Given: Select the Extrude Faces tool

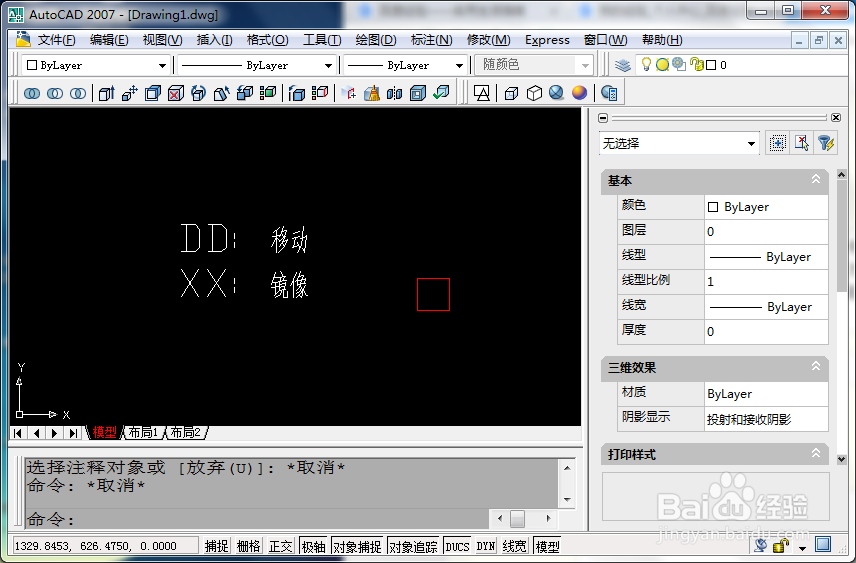Looking at the screenshot, I should click(106, 93).
